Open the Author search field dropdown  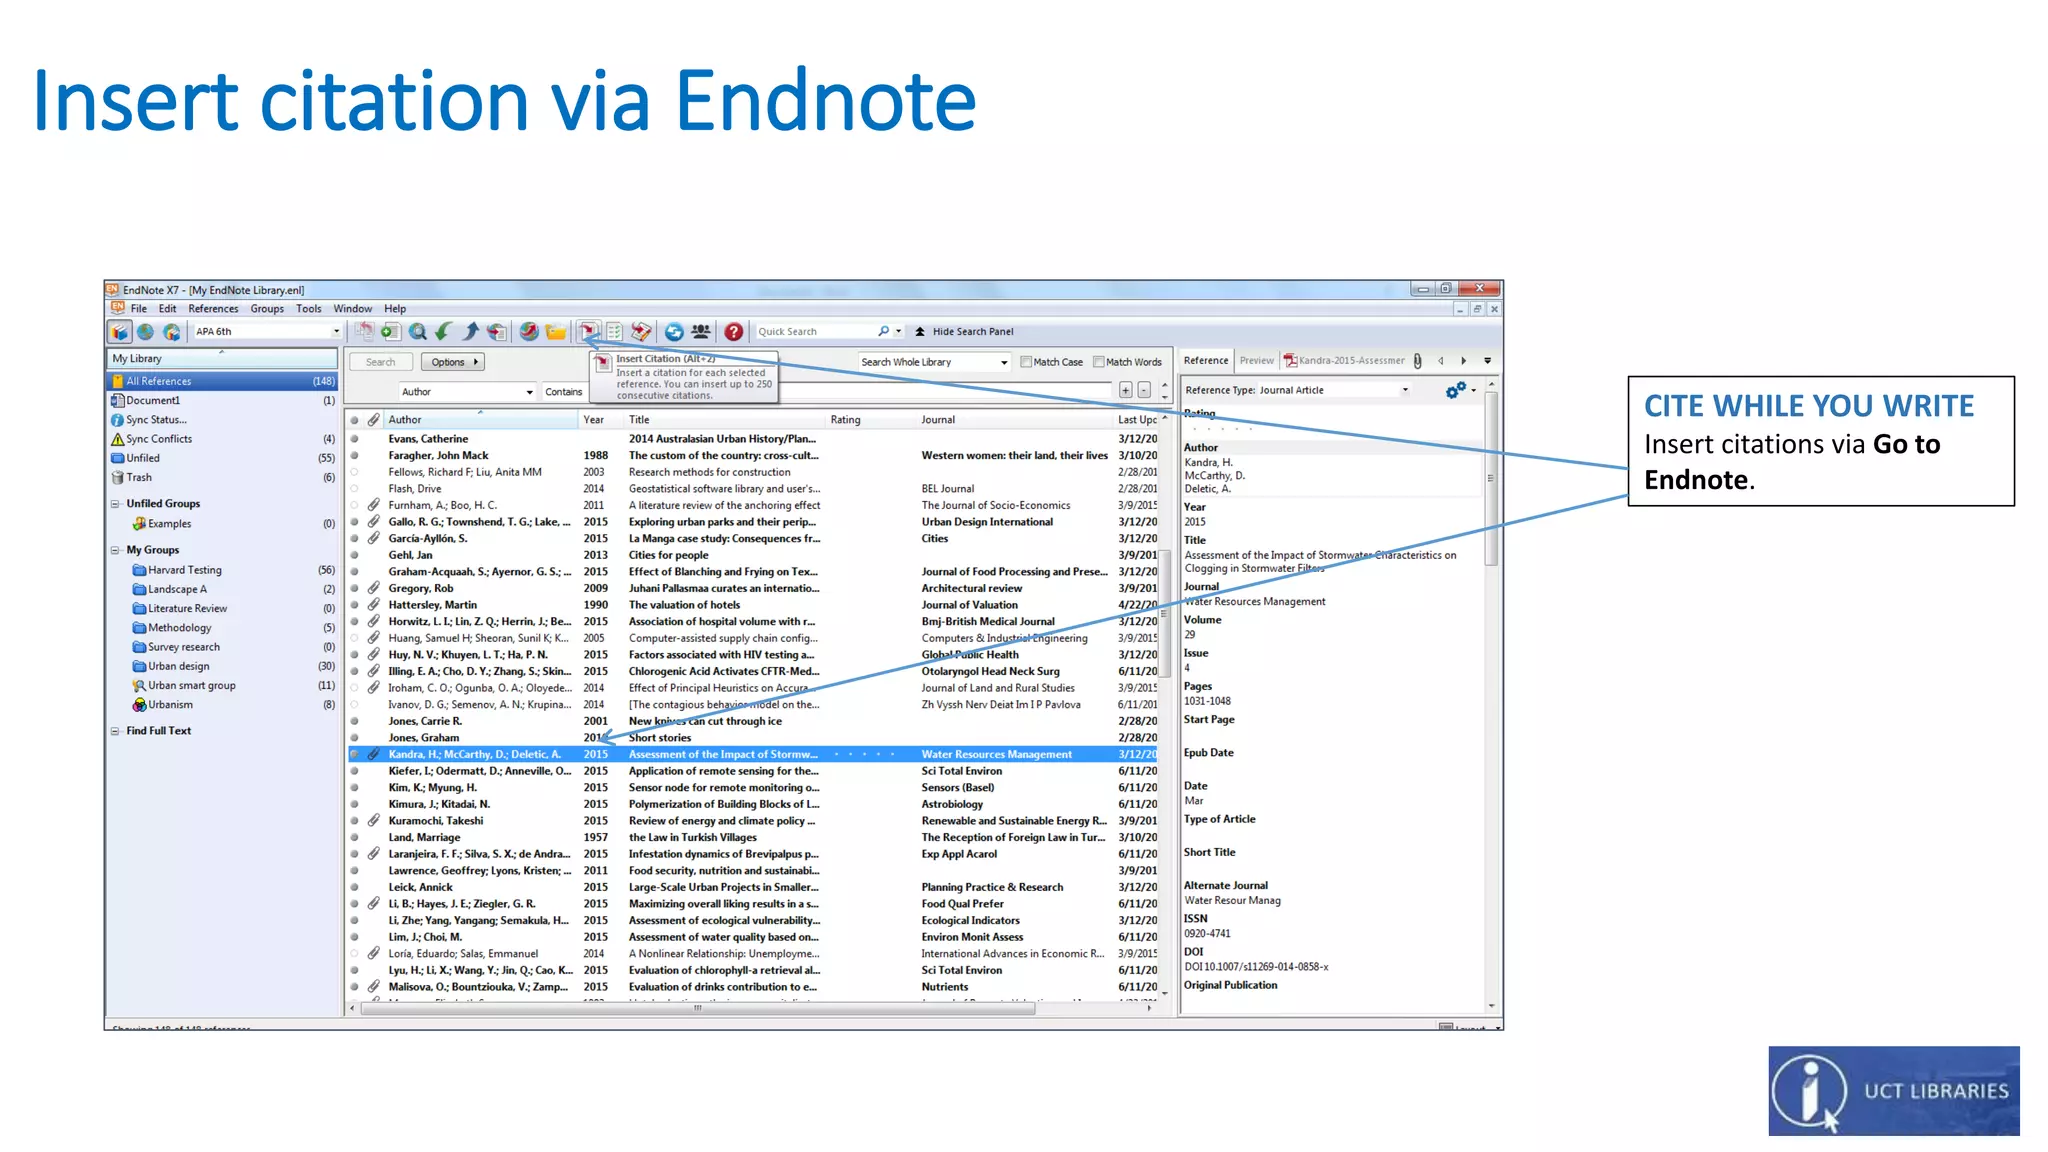click(x=468, y=392)
